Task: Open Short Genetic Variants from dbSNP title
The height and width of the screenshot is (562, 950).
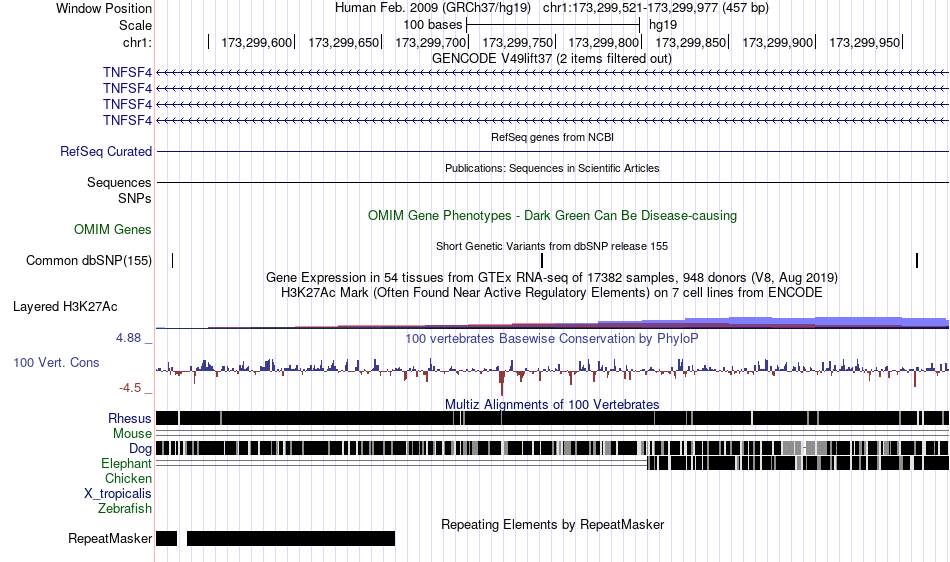Action: (x=552, y=246)
